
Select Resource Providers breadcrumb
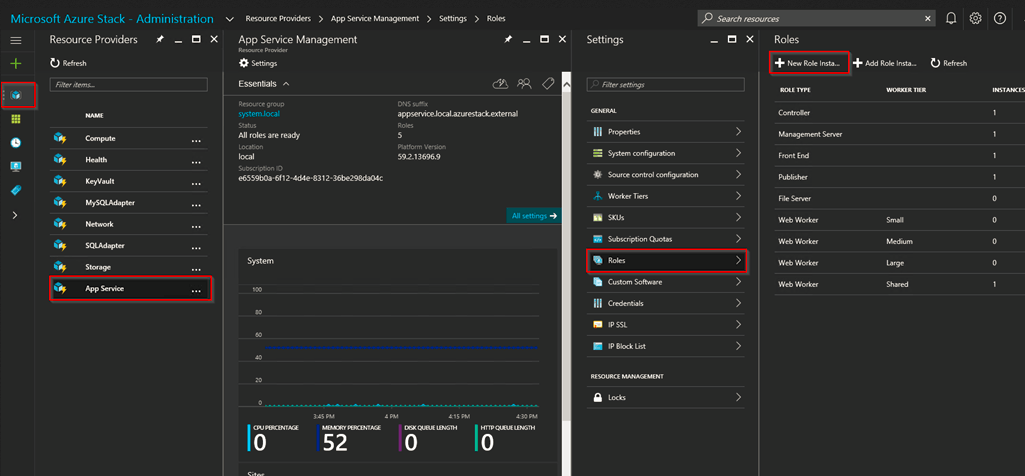pyautogui.click(x=278, y=18)
